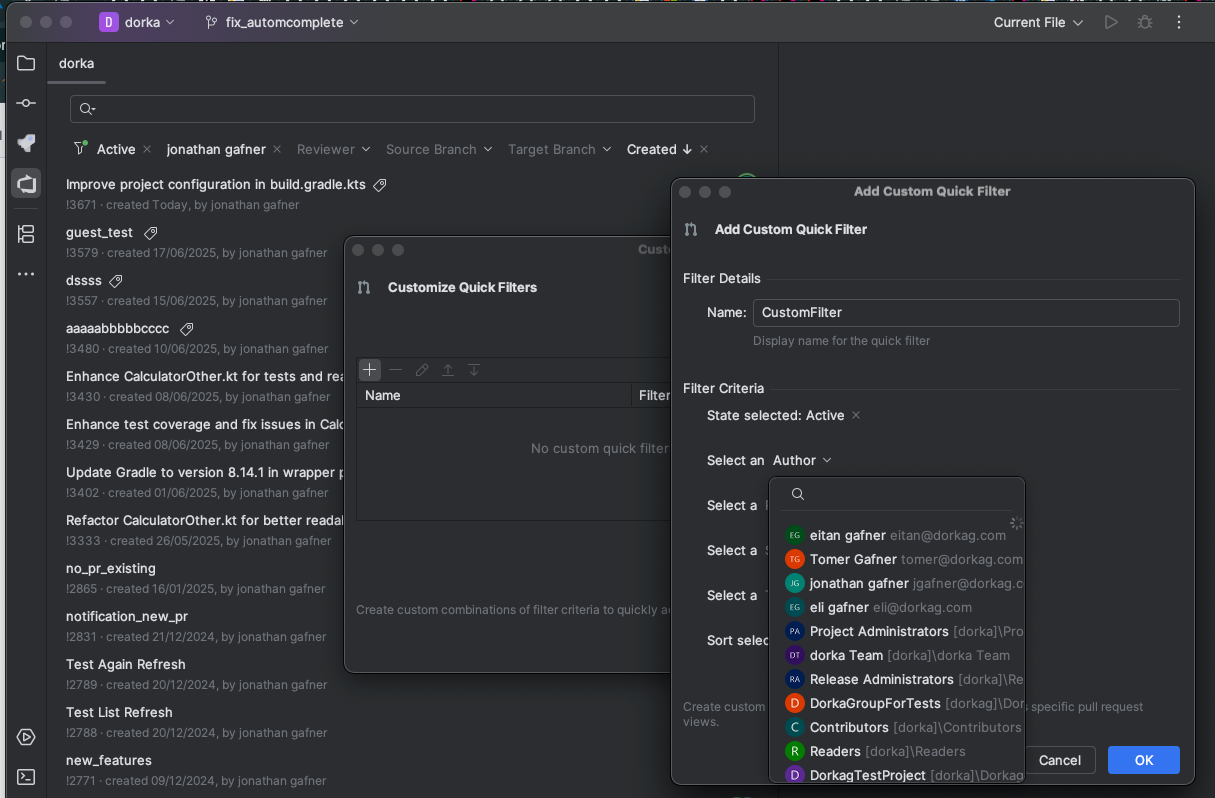The image size is (1215, 798).
Task: Select eitan gafner from author list
Action: 897,535
